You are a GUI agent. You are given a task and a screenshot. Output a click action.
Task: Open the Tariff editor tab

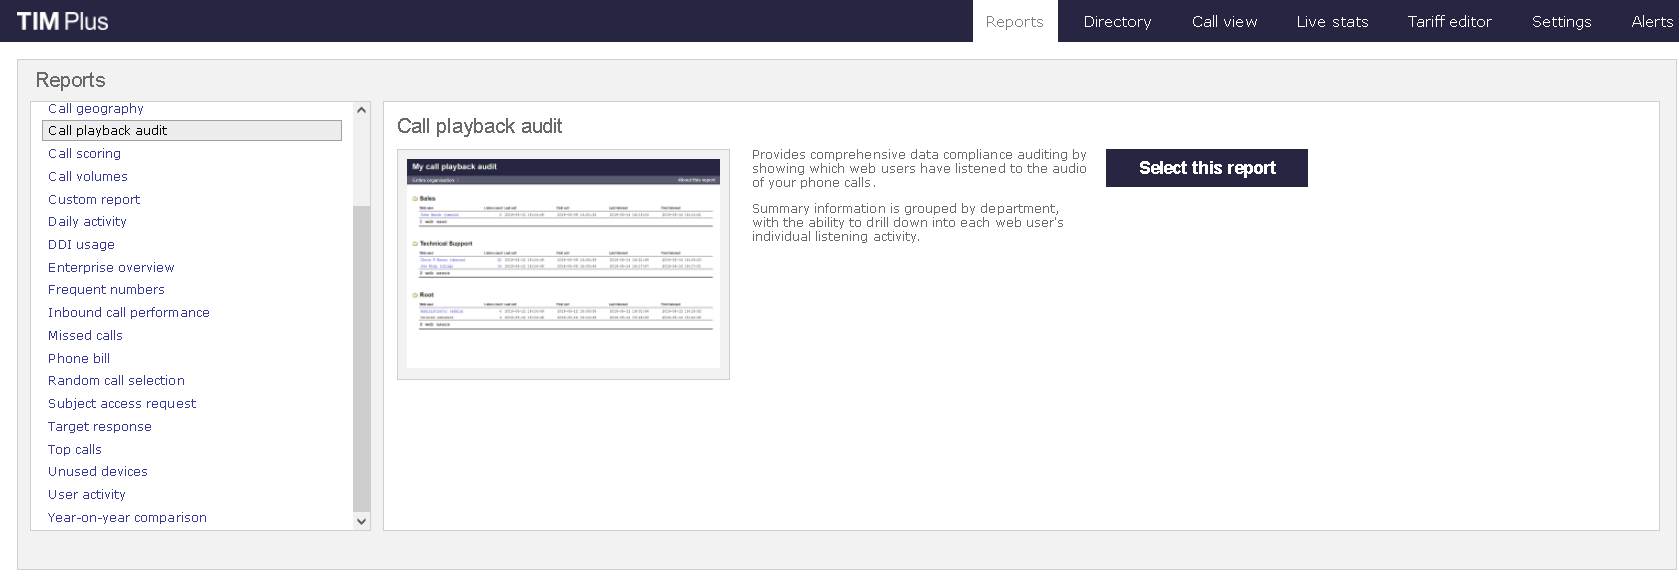click(x=1449, y=21)
